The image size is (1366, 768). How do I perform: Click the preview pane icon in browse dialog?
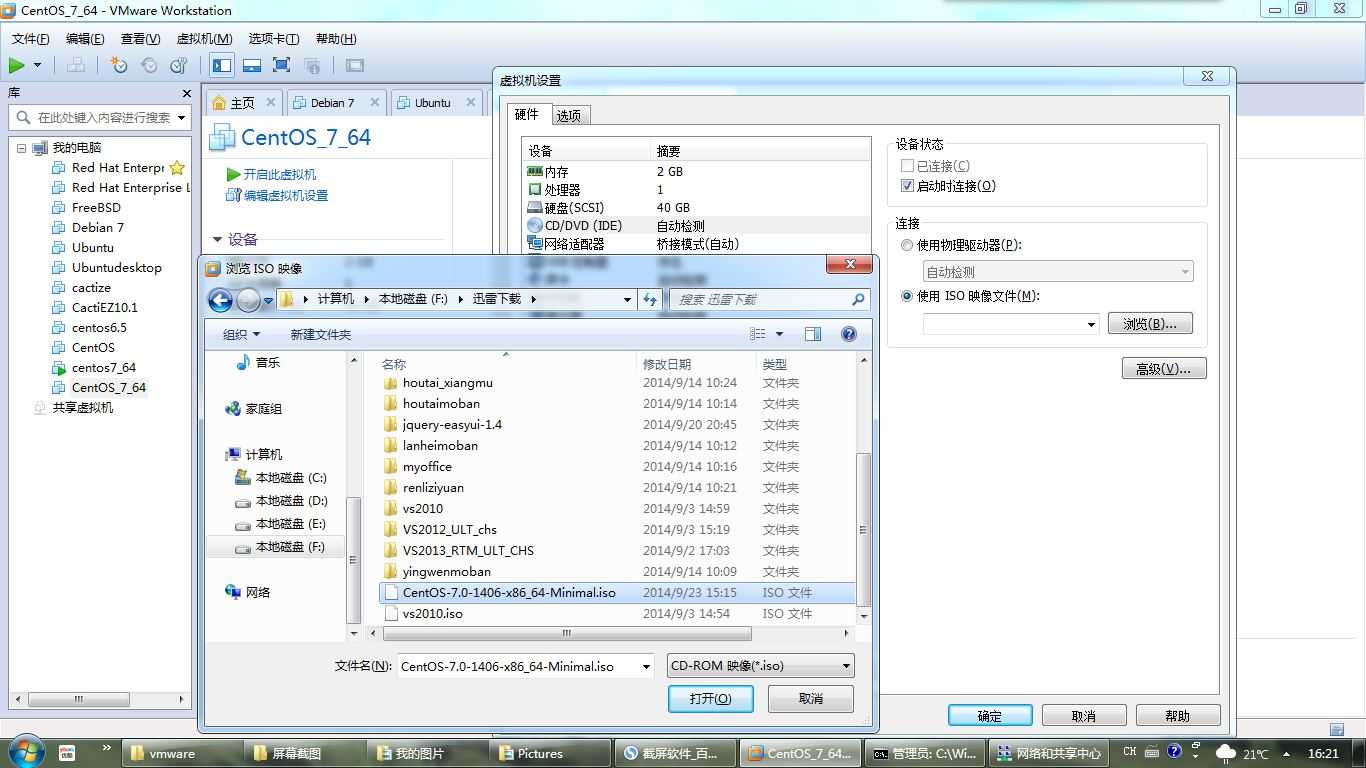click(x=813, y=334)
